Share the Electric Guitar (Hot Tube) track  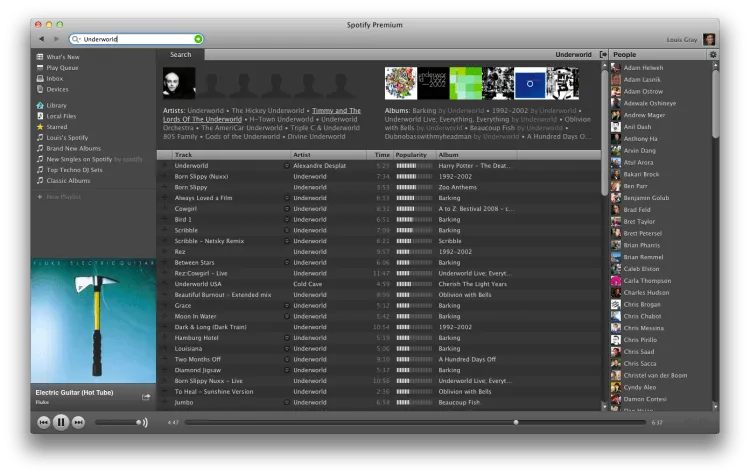click(x=146, y=397)
